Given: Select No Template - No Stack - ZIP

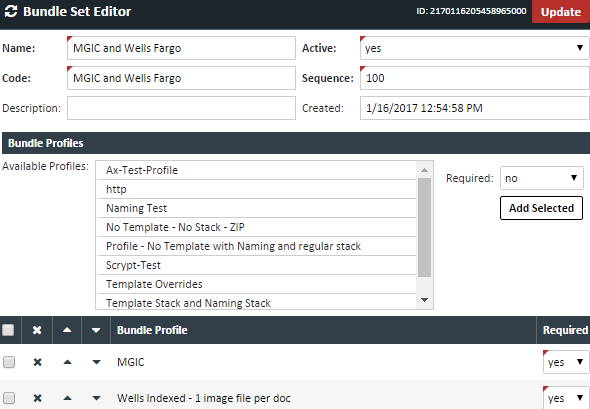Looking at the screenshot, I should click(x=257, y=227).
